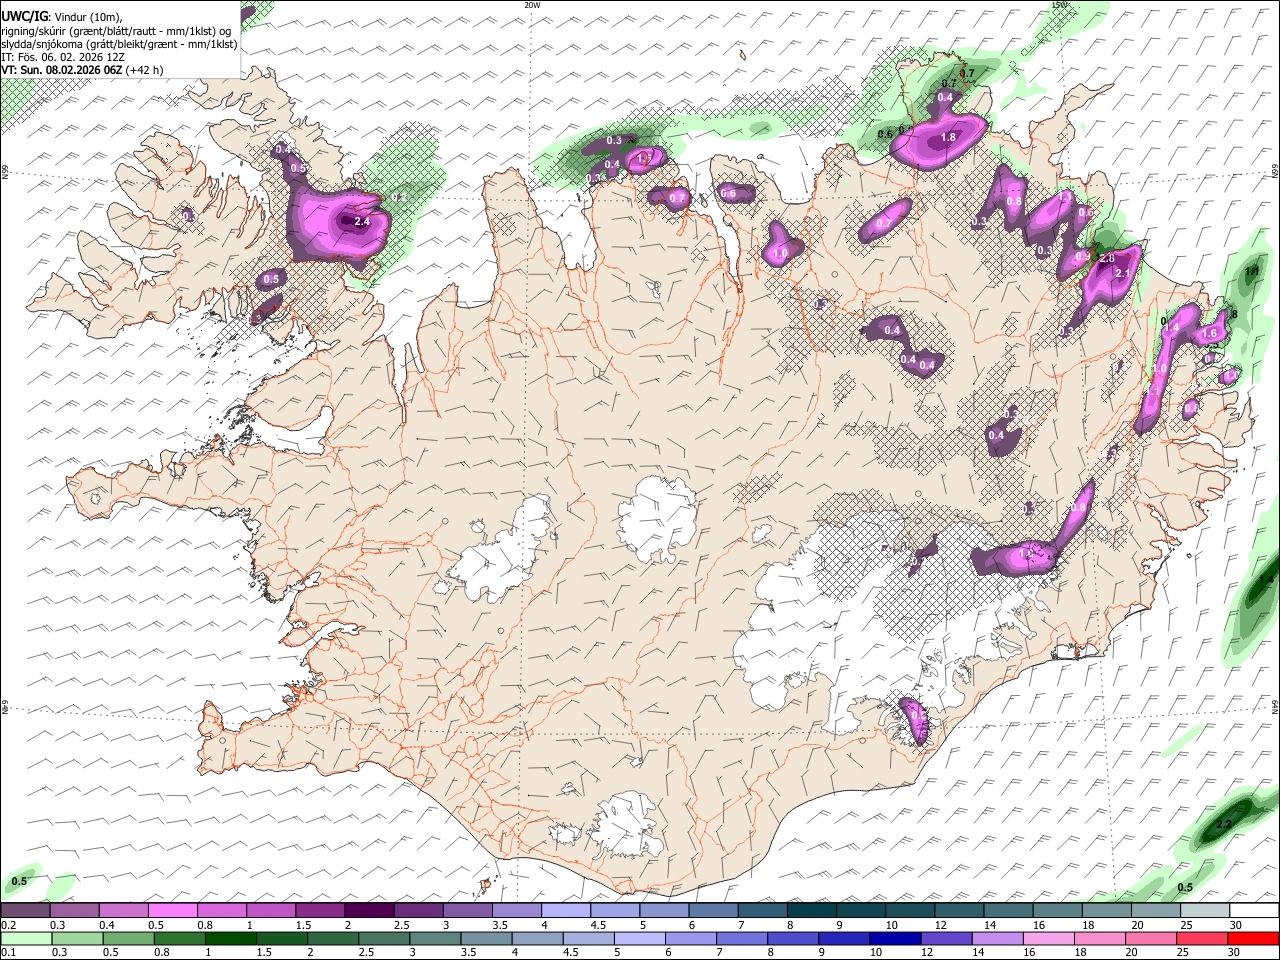Click the '1.6' snowfall value in the Eastfjords
The width and height of the screenshot is (1280, 960).
1209,333
